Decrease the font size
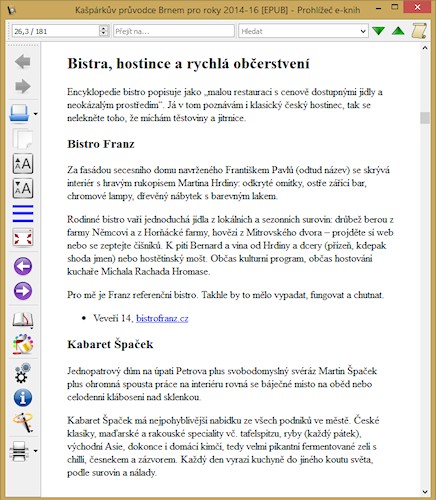The image size is (436, 500). tap(23, 188)
